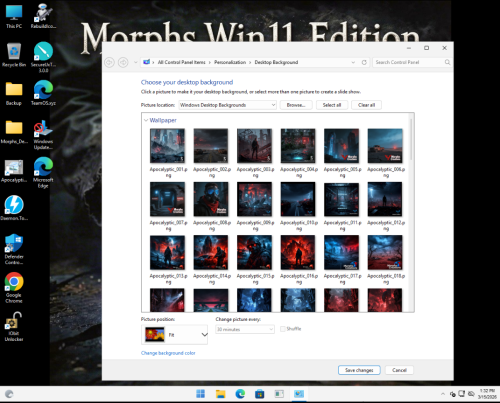Image resolution: width=500 pixels, height=403 pixels.
Task: Go forward in Control Panel navigation
Action: [x=123, y=62]
